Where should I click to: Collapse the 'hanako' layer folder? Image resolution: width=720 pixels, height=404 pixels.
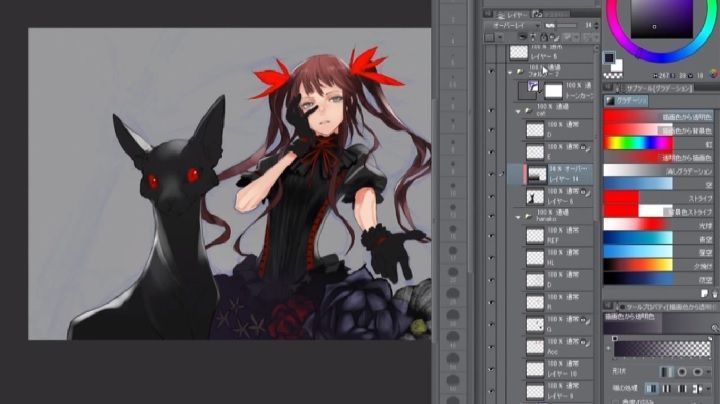(518, 216)
